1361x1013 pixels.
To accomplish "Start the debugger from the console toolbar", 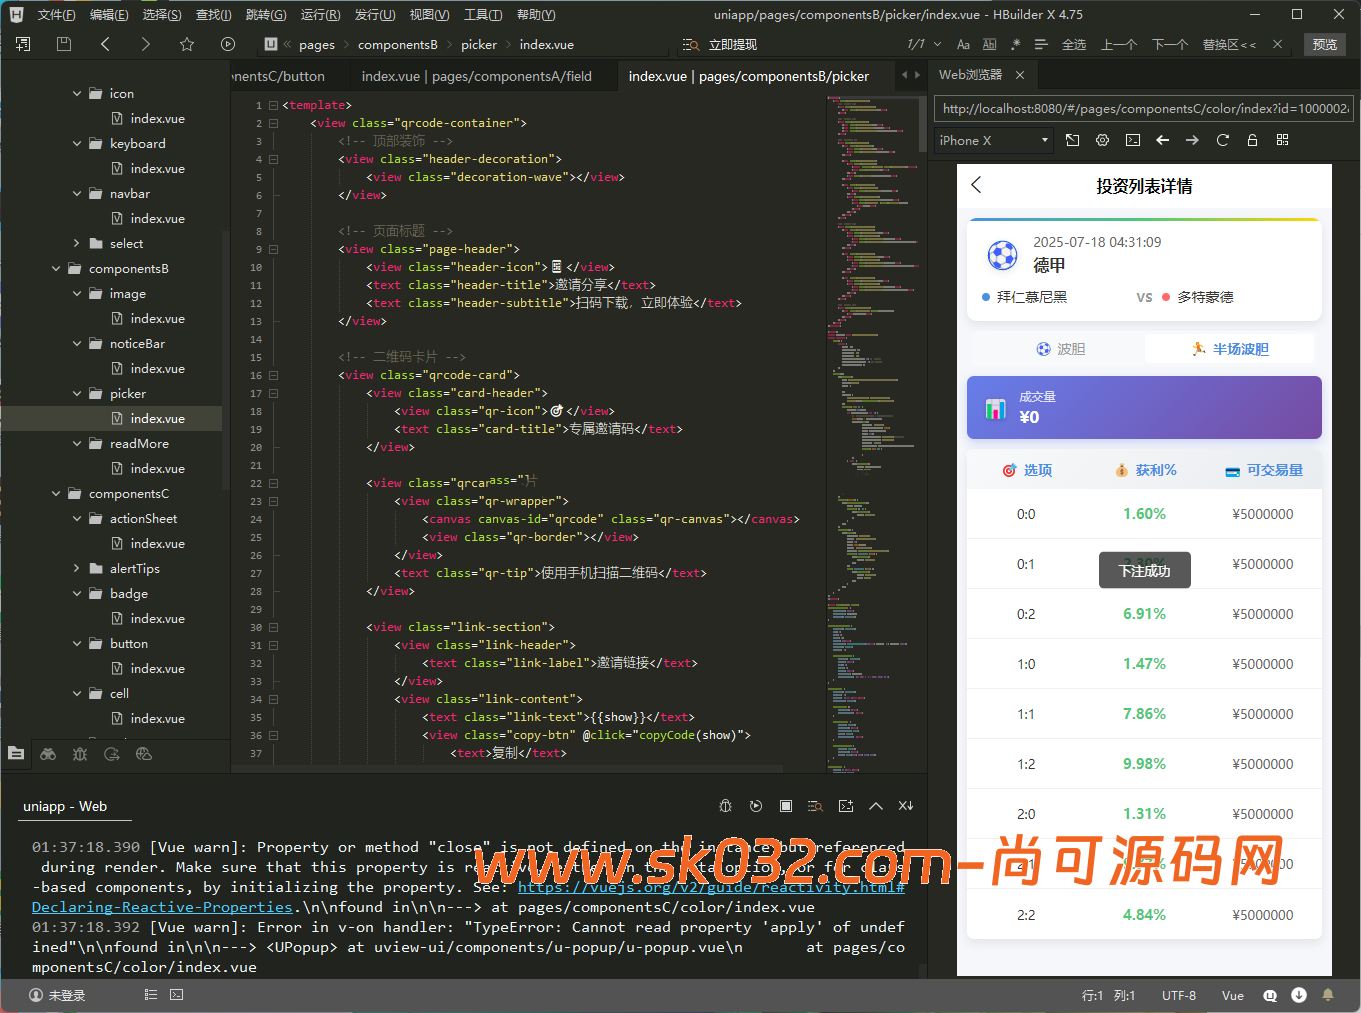I will point(725,806).
